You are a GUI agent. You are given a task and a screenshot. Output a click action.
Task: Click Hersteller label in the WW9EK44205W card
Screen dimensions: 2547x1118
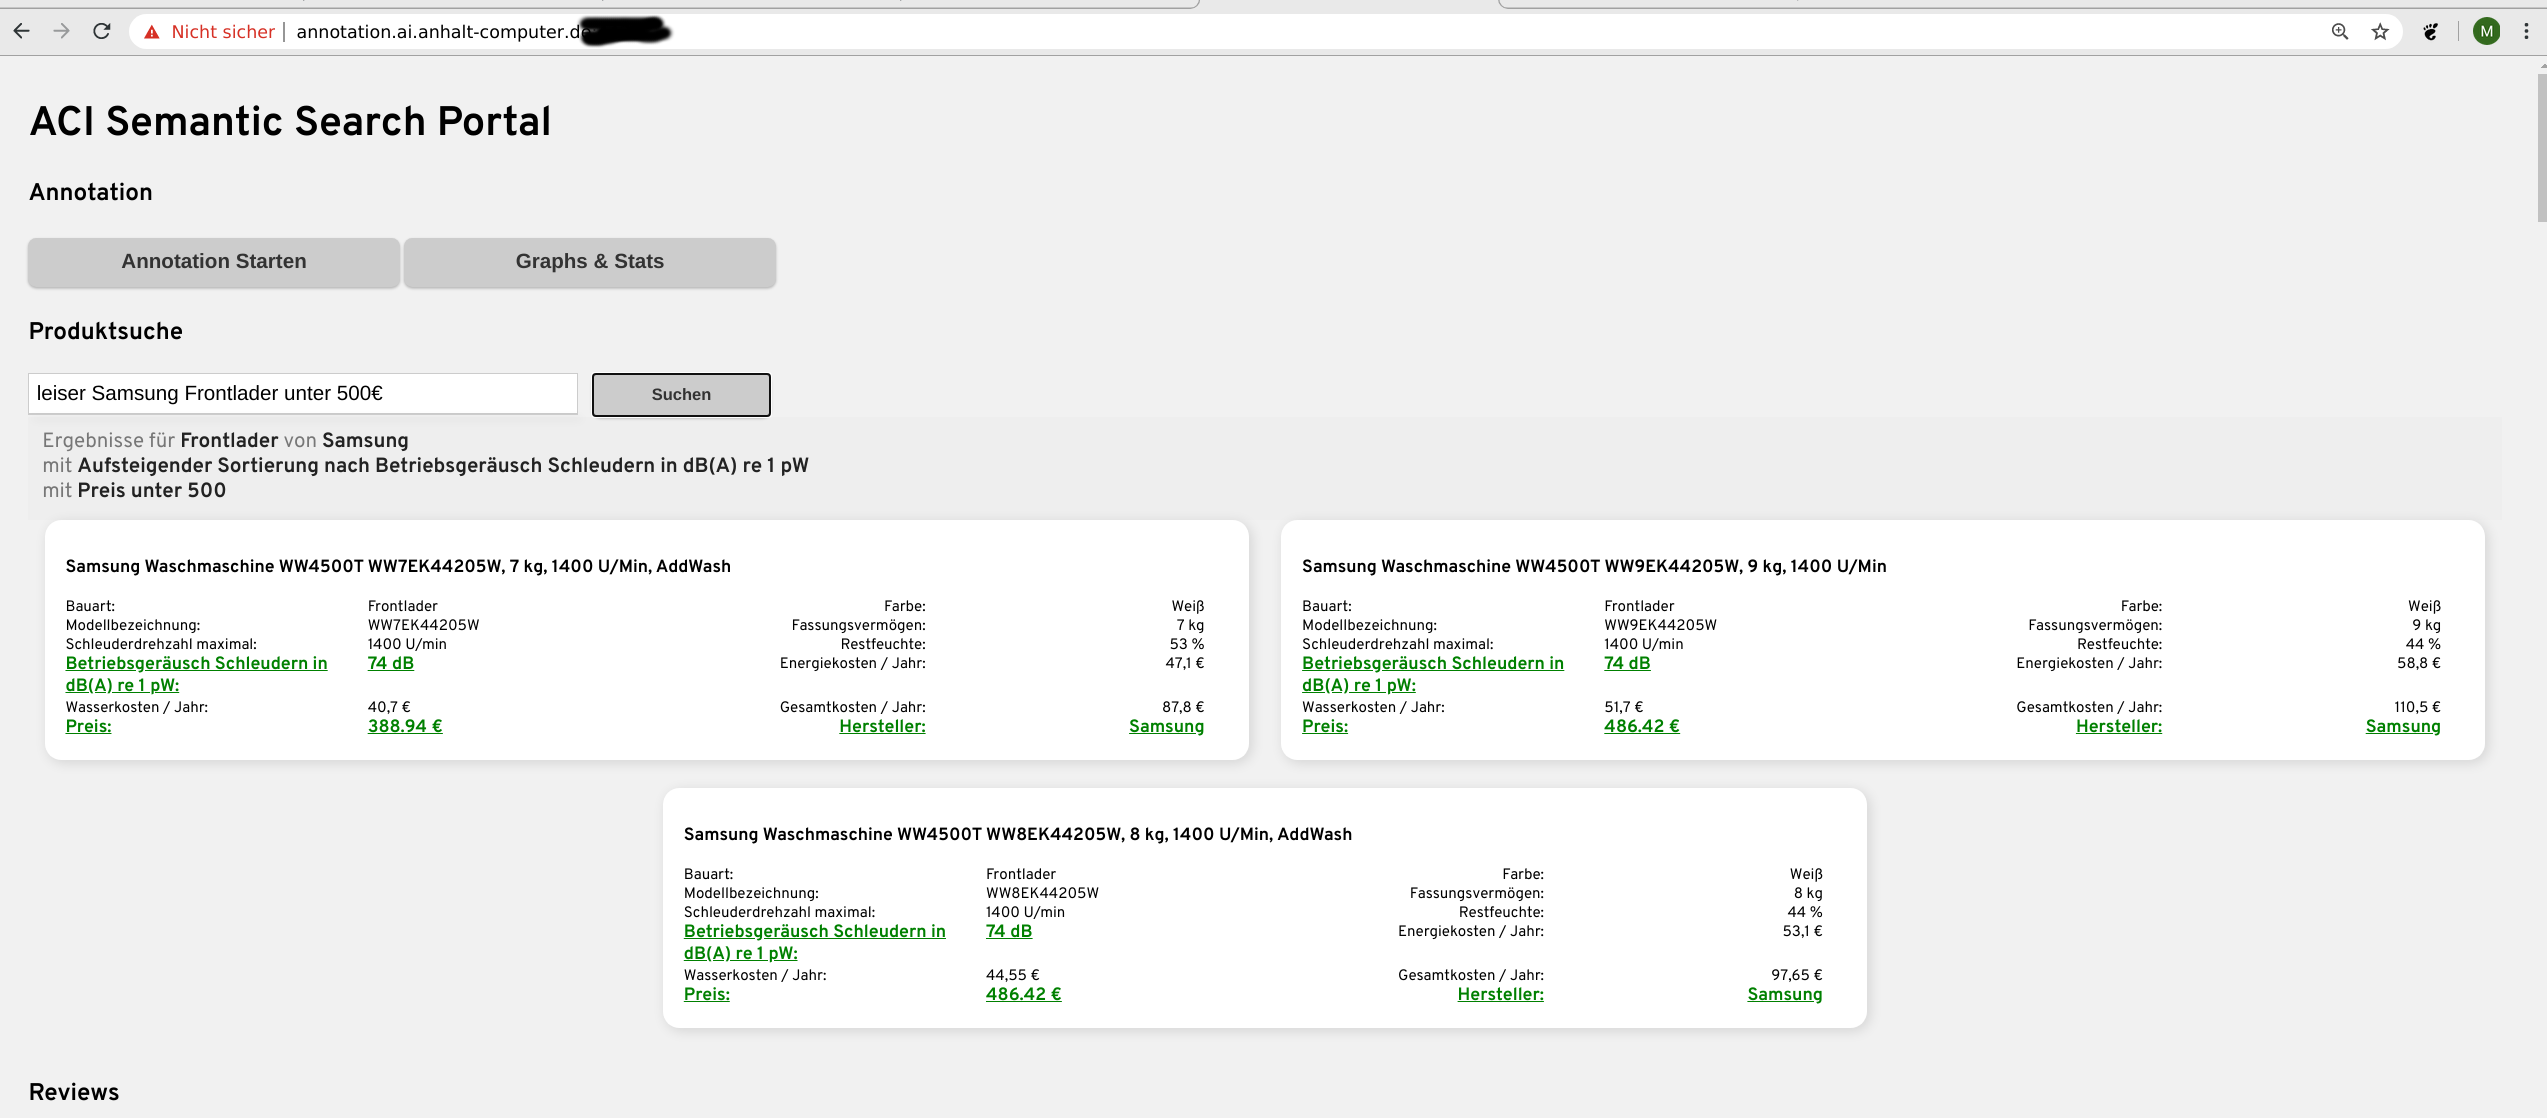(2118, 726)
